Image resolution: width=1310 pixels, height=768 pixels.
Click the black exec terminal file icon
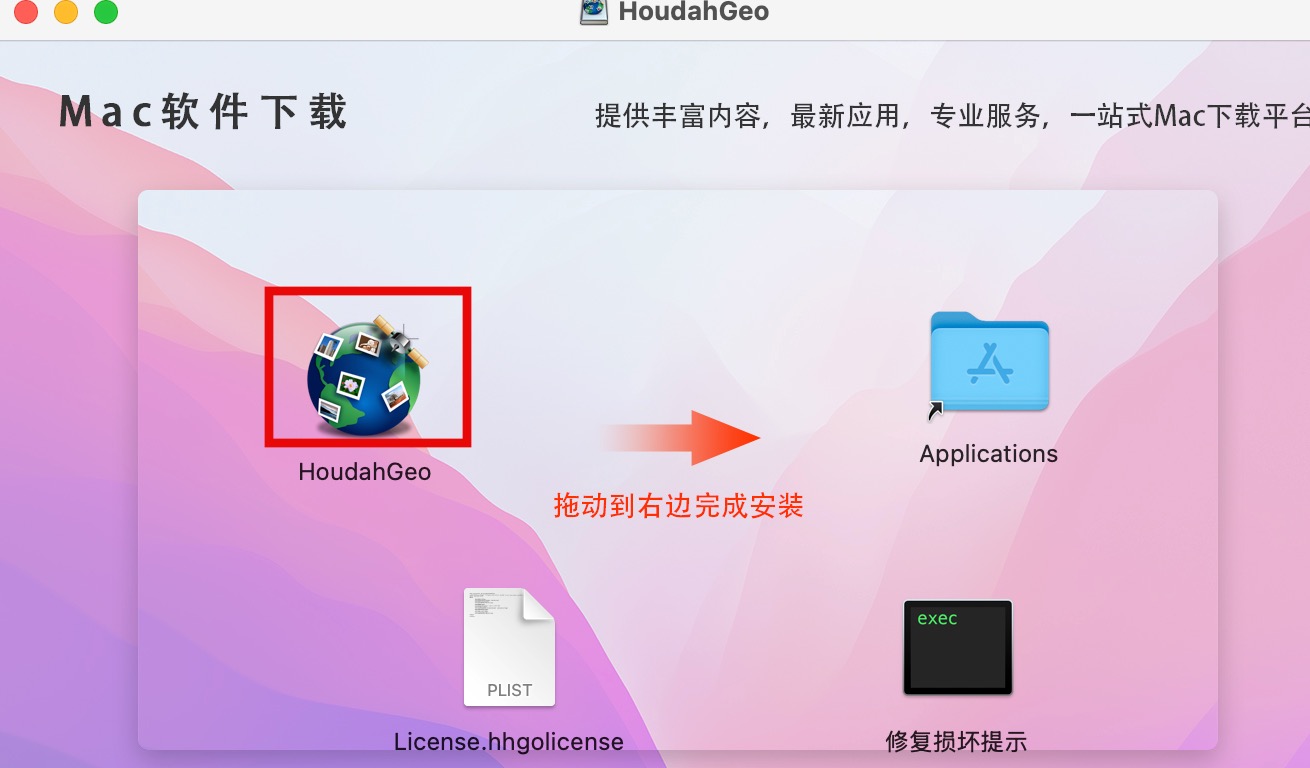click(x=958, y=647)
